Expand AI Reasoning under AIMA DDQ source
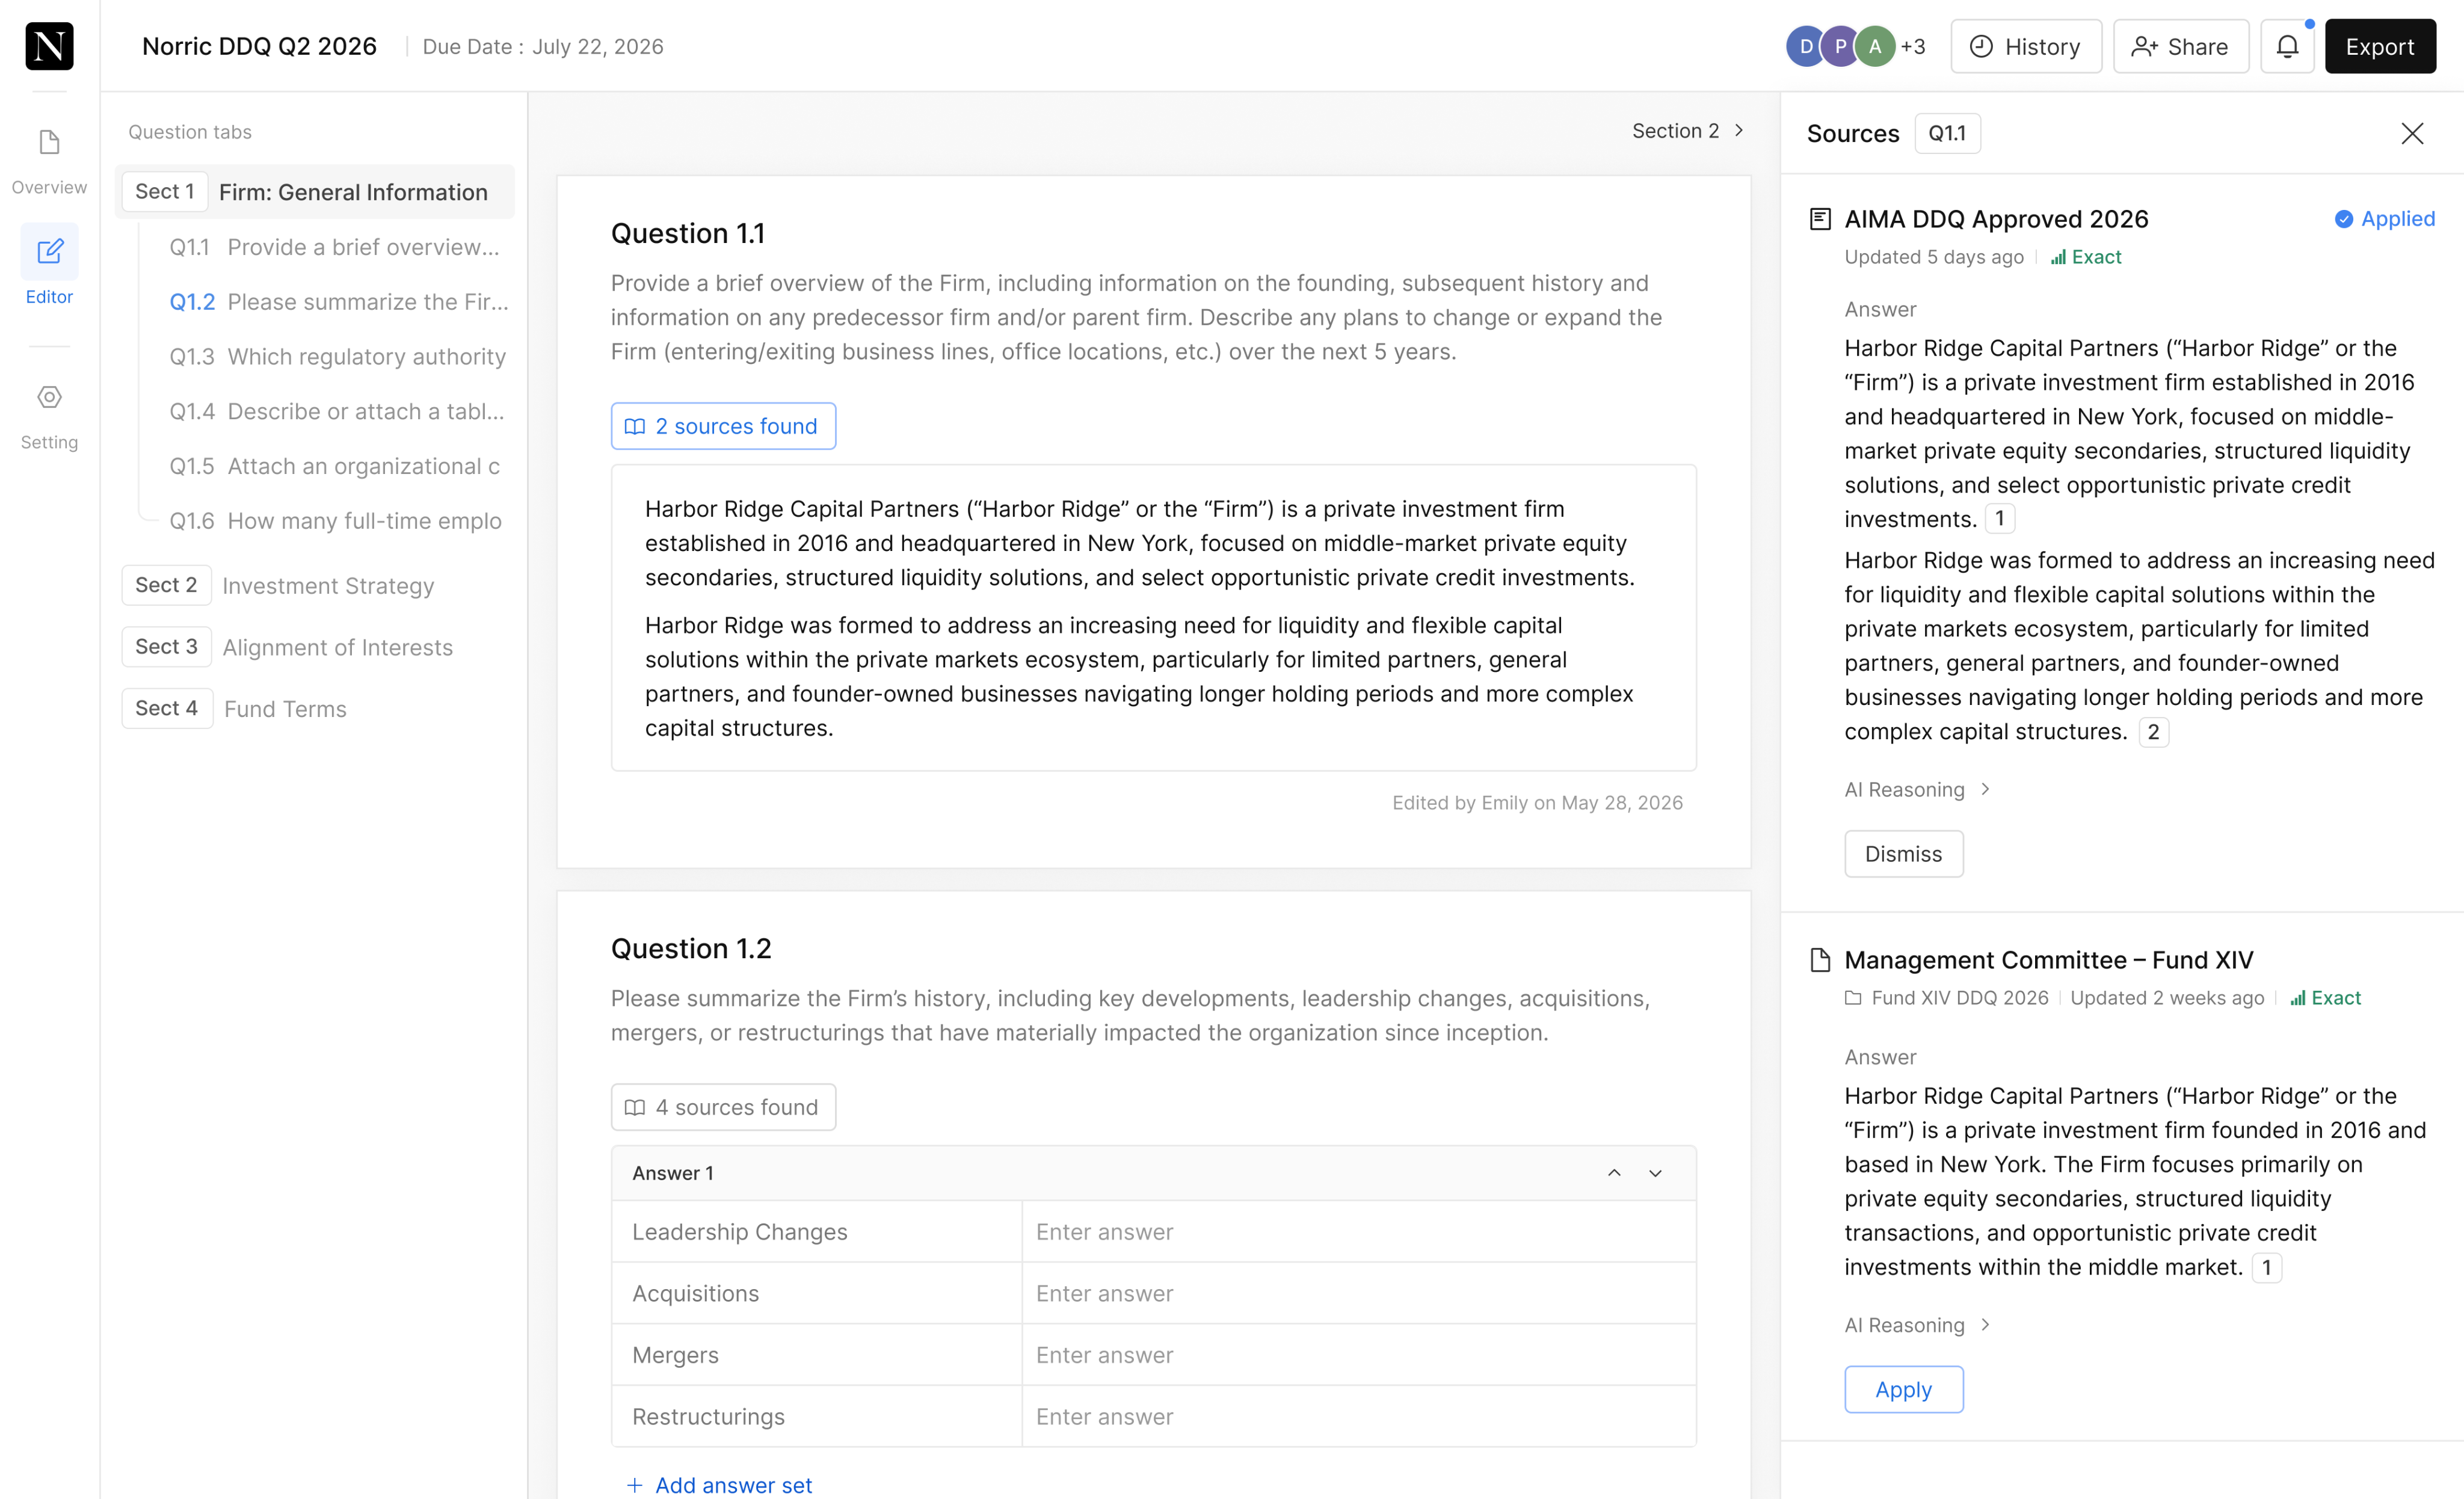Image resolution: width=2464 pixels, height=1499 pixels. 1917,789
